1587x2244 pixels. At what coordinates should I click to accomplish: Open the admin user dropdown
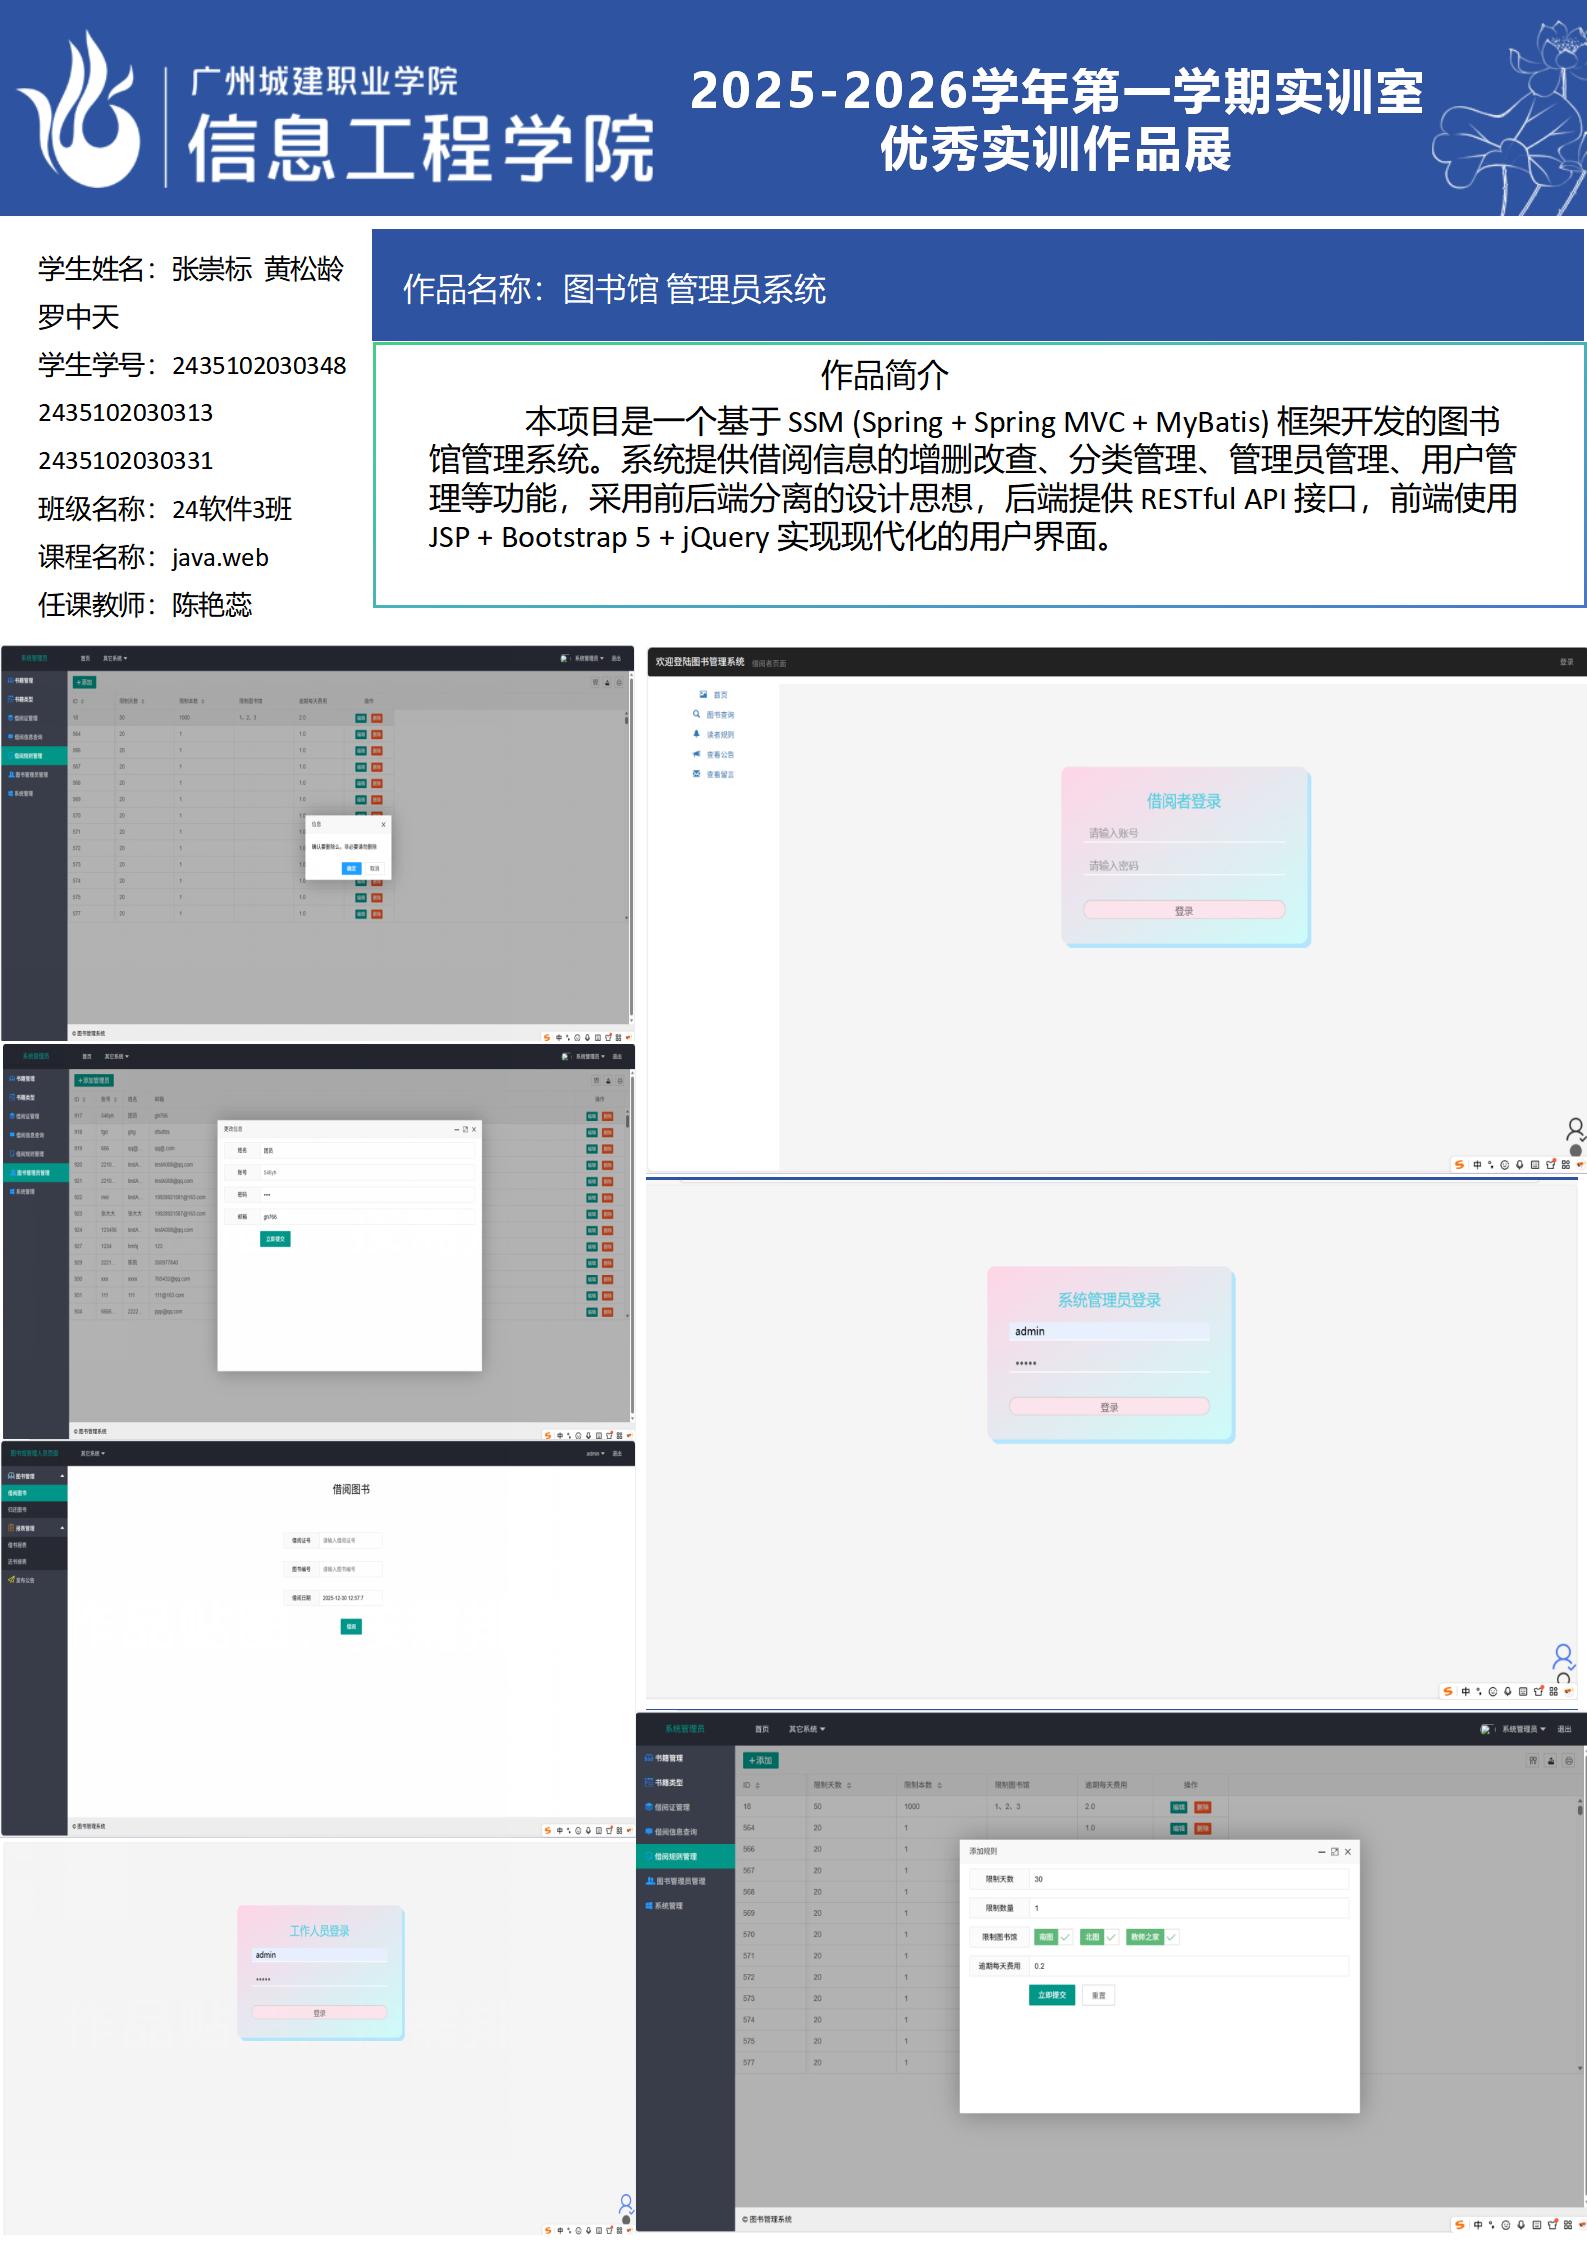(596, 1453)
